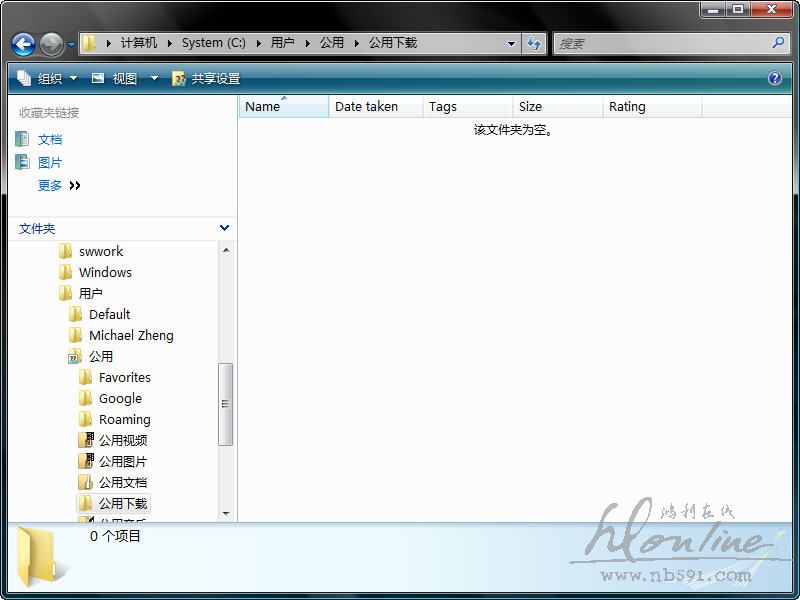Click the 图片 link icon
The width and height of the screenshot is (800, 600).
[x=22, y=162]
